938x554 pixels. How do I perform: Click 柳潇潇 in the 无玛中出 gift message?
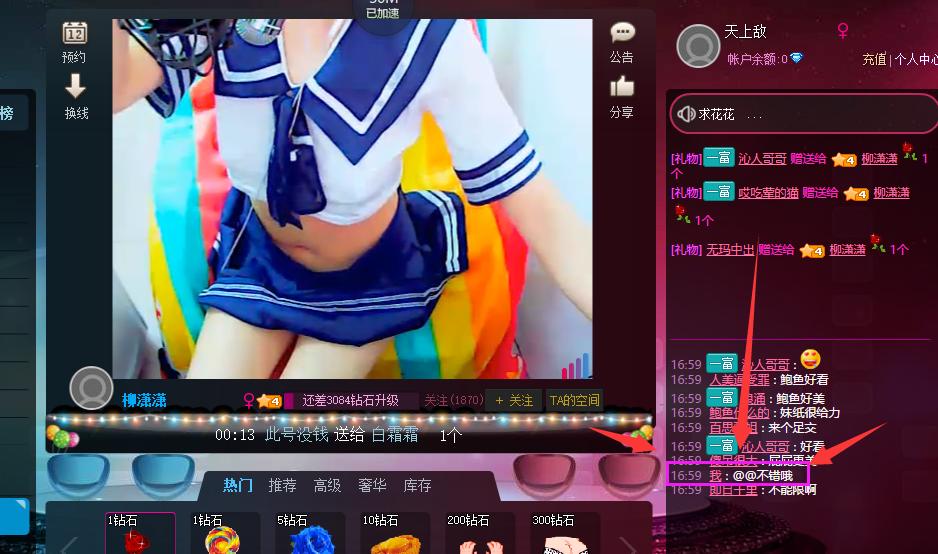(847, 249)
